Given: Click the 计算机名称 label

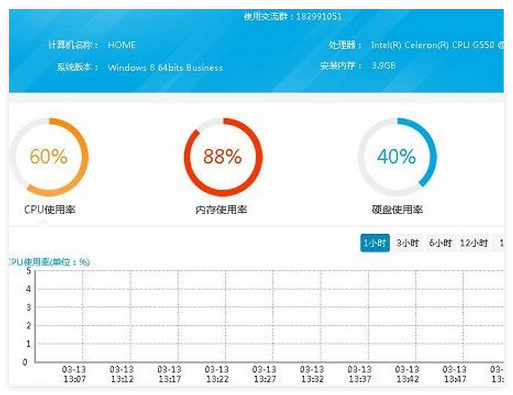Looking at the screenshot, I should click(73, 45).
